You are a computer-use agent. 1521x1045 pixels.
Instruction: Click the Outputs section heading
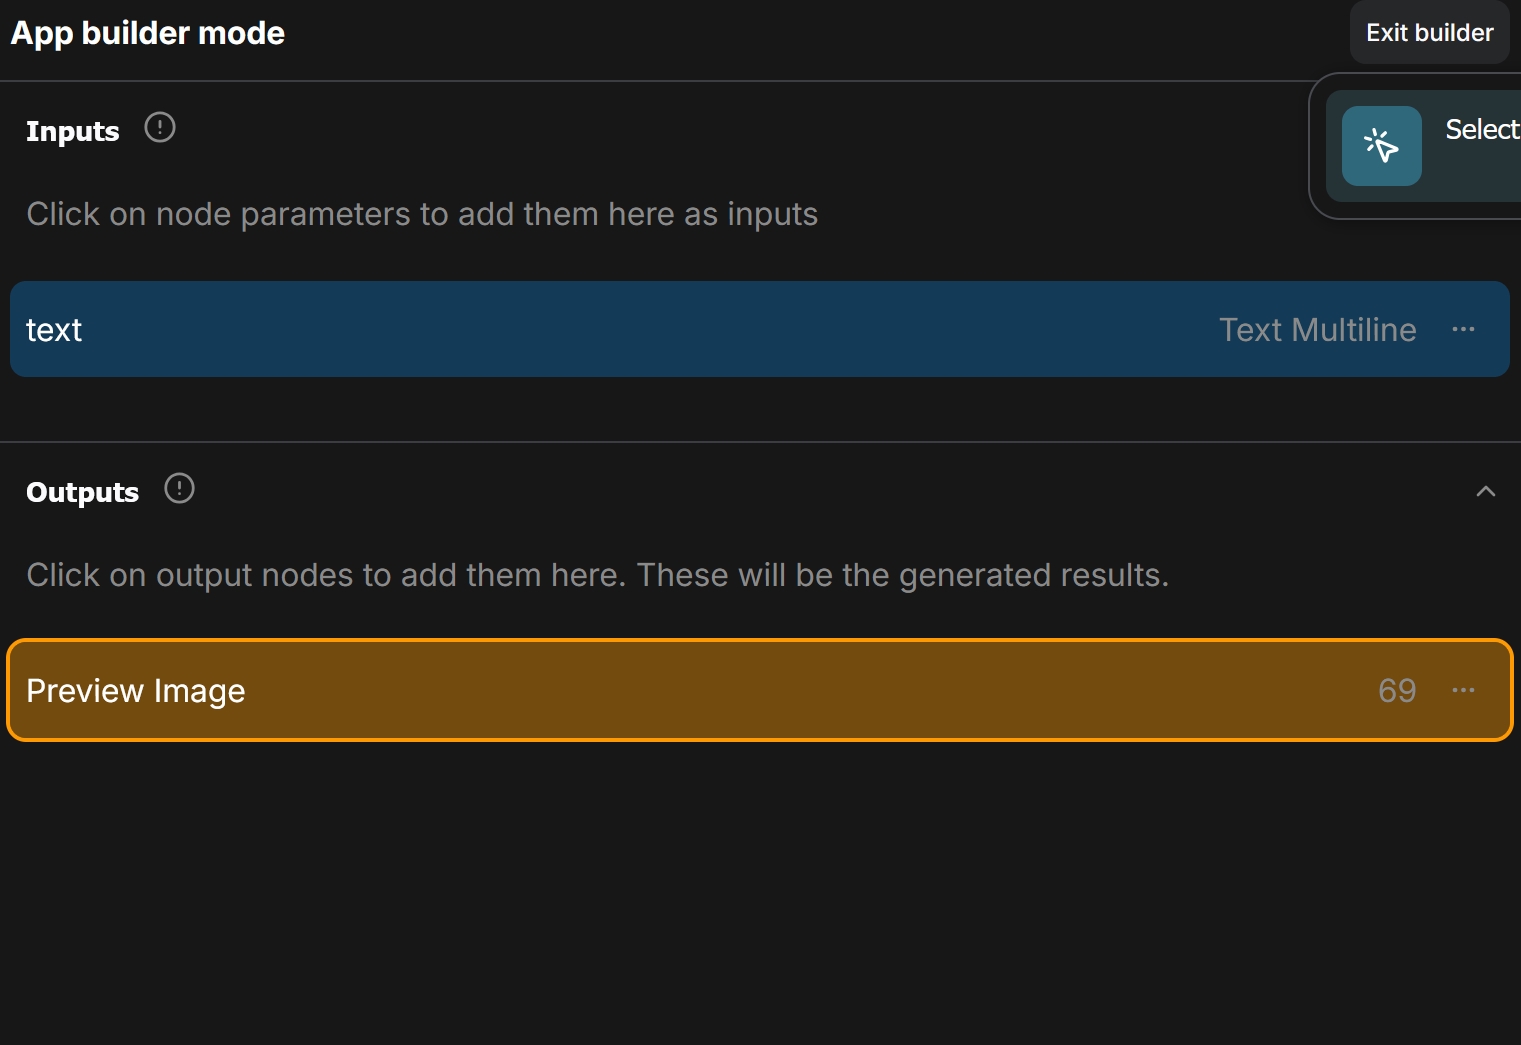82,492
